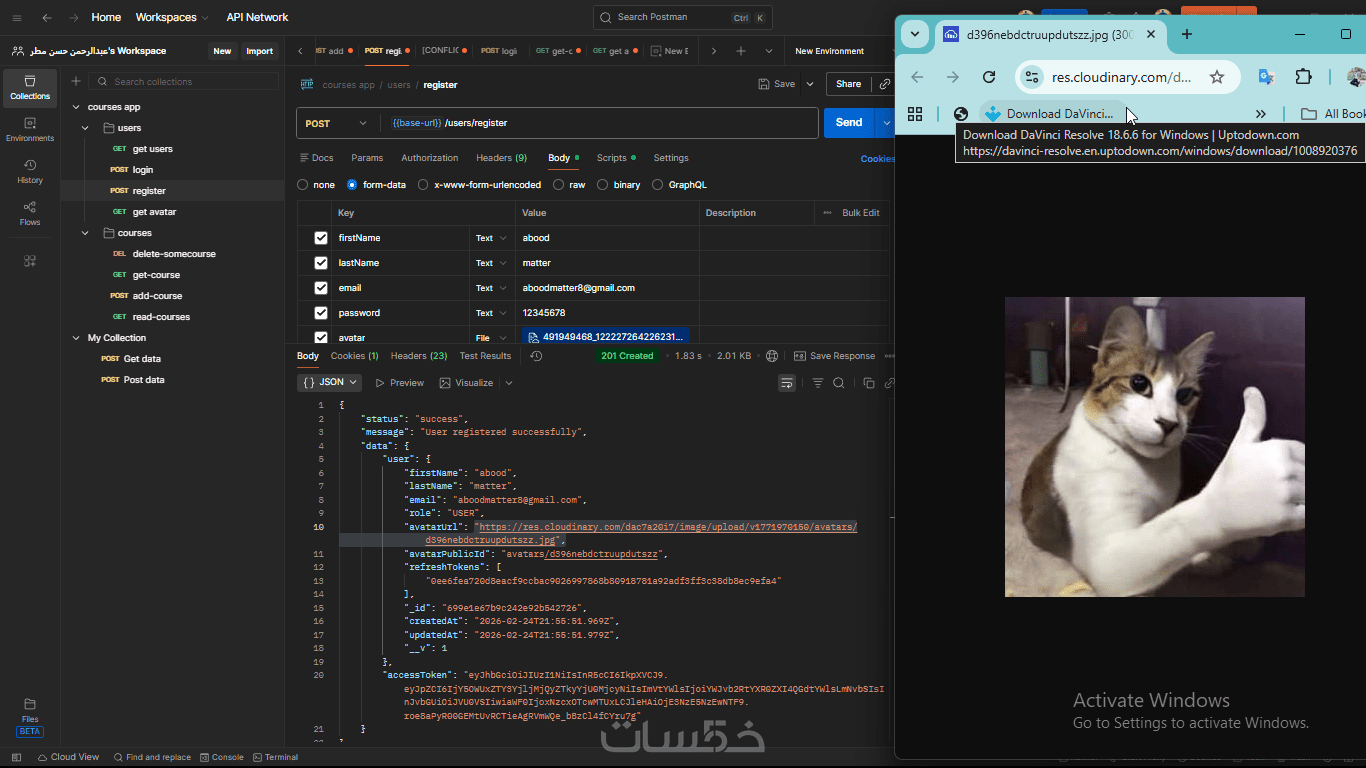This screenshot has width=1366, height=768.
Task: Click the Save Response button
Action: pyautogui.click(x=834, y=356)
